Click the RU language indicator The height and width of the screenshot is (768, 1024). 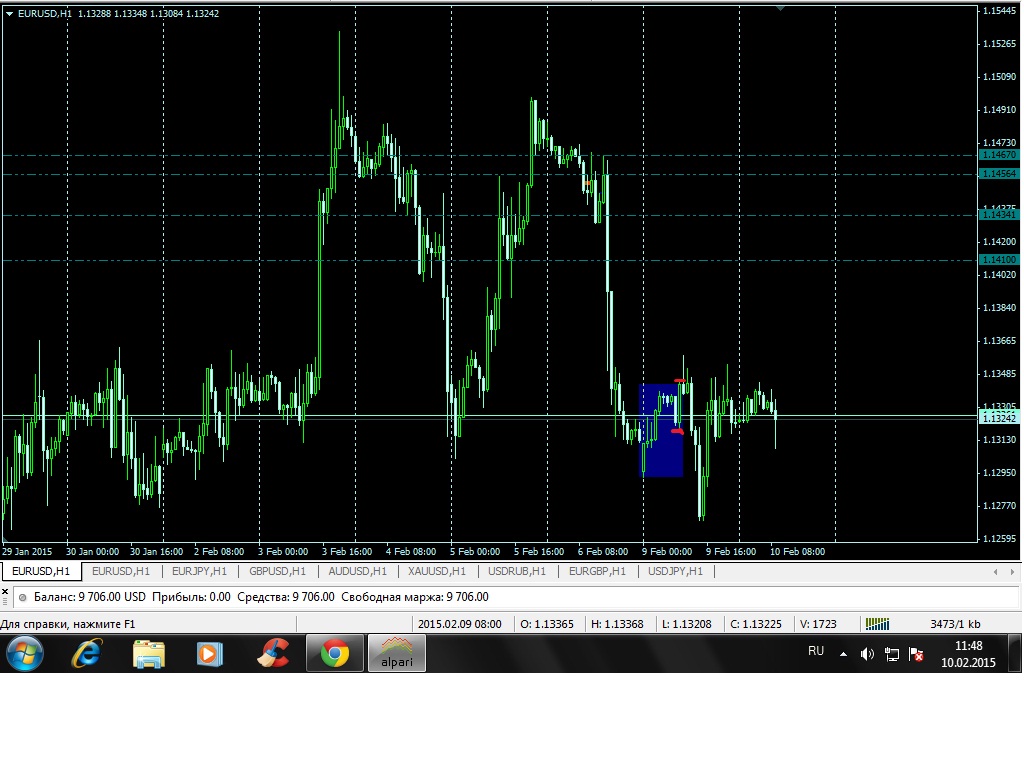click(816, 651)
